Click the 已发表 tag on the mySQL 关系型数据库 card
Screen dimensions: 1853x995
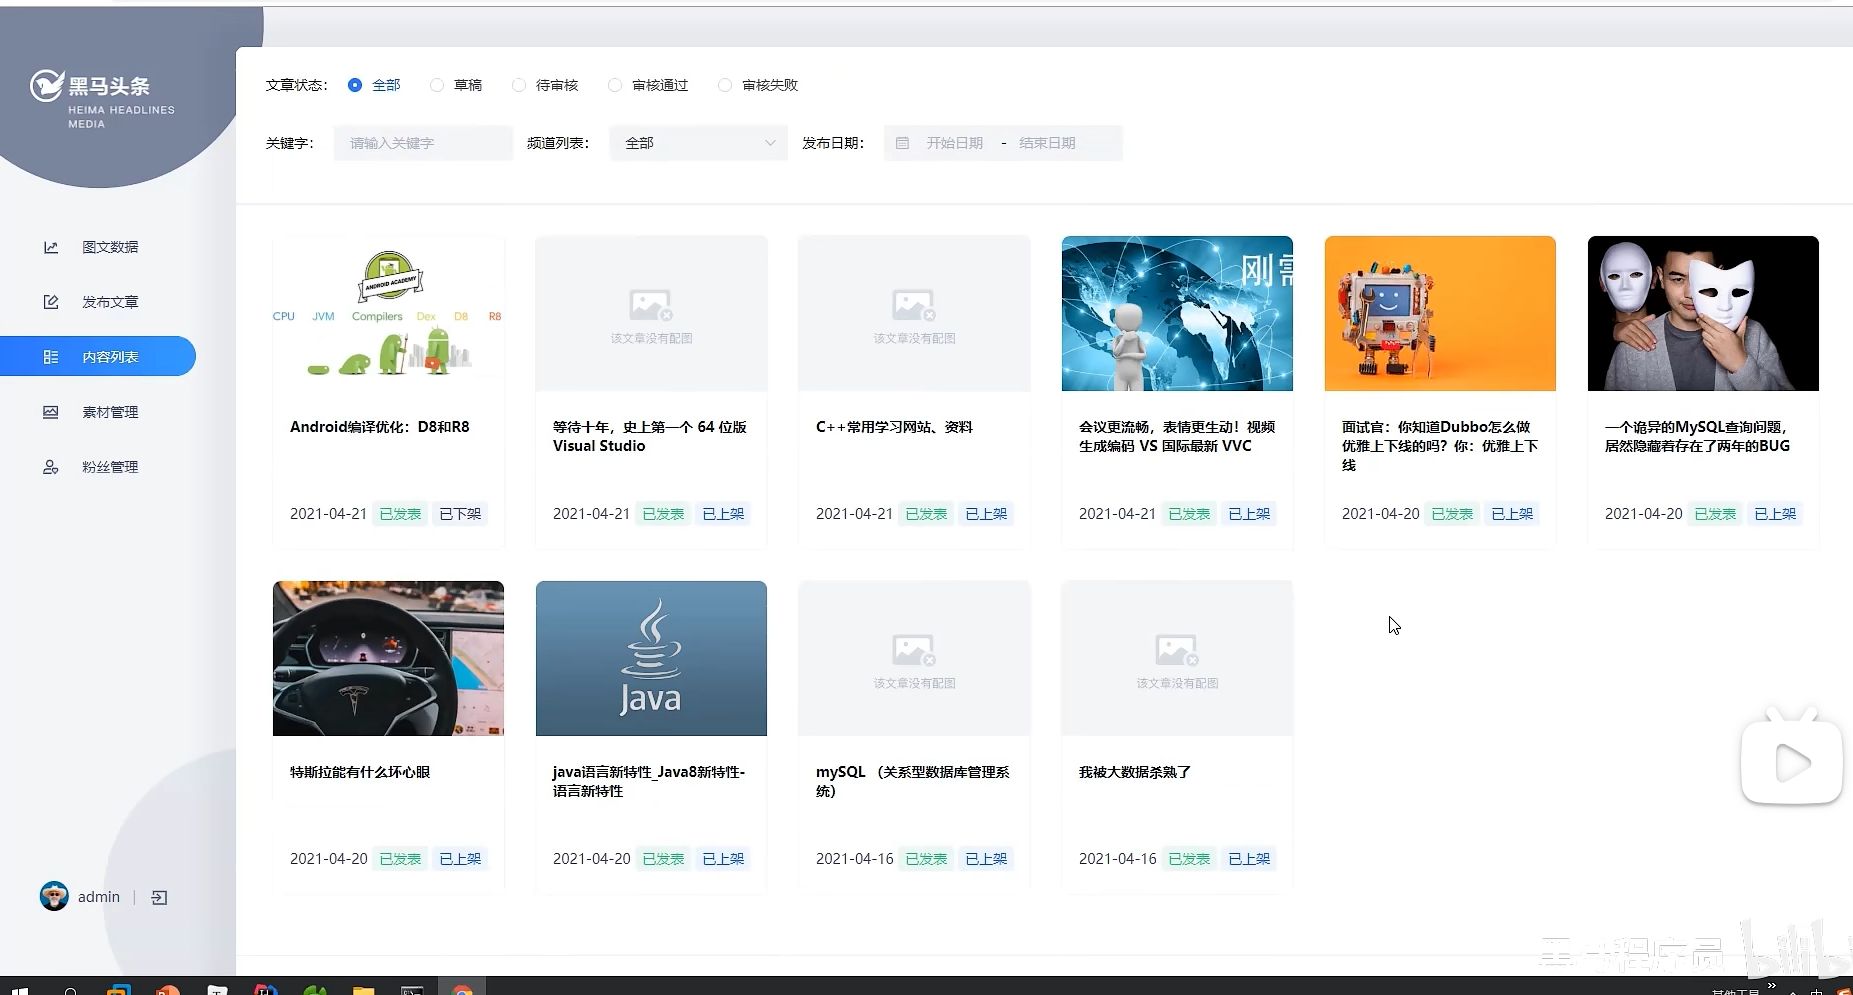pyautogui.click(x=926, y=859)
